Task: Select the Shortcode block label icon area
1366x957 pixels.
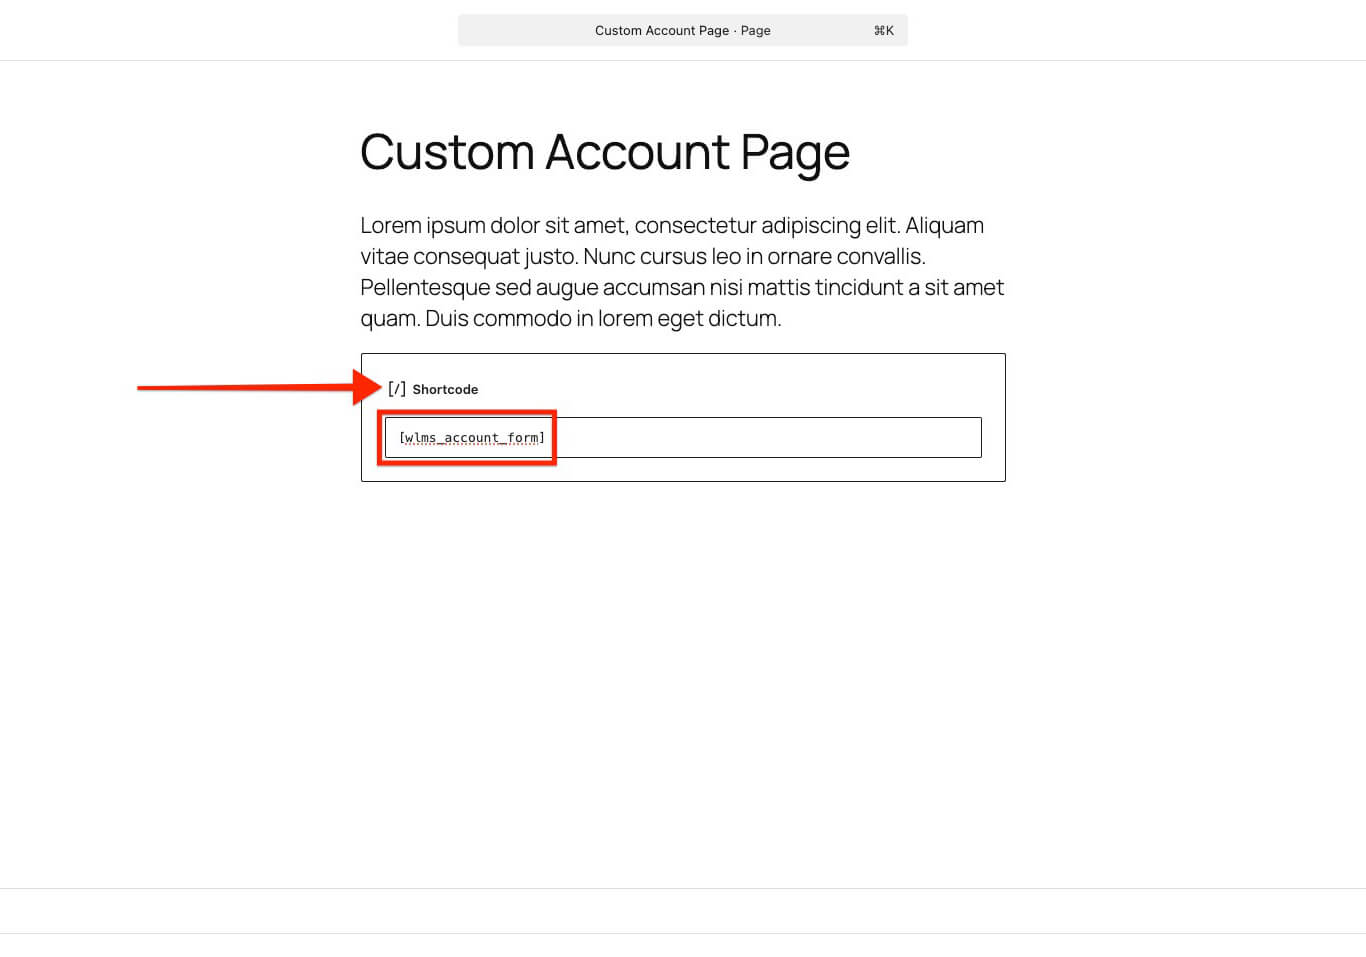Action: click(x=398, y=389)
